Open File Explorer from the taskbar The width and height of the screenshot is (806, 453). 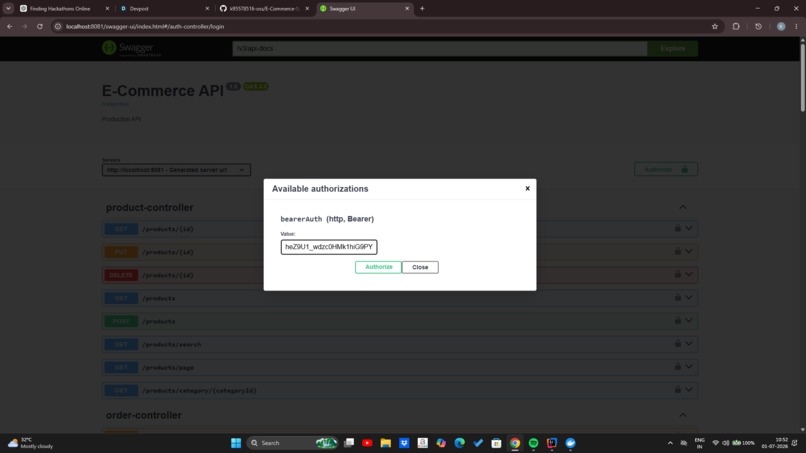[386, 443]
